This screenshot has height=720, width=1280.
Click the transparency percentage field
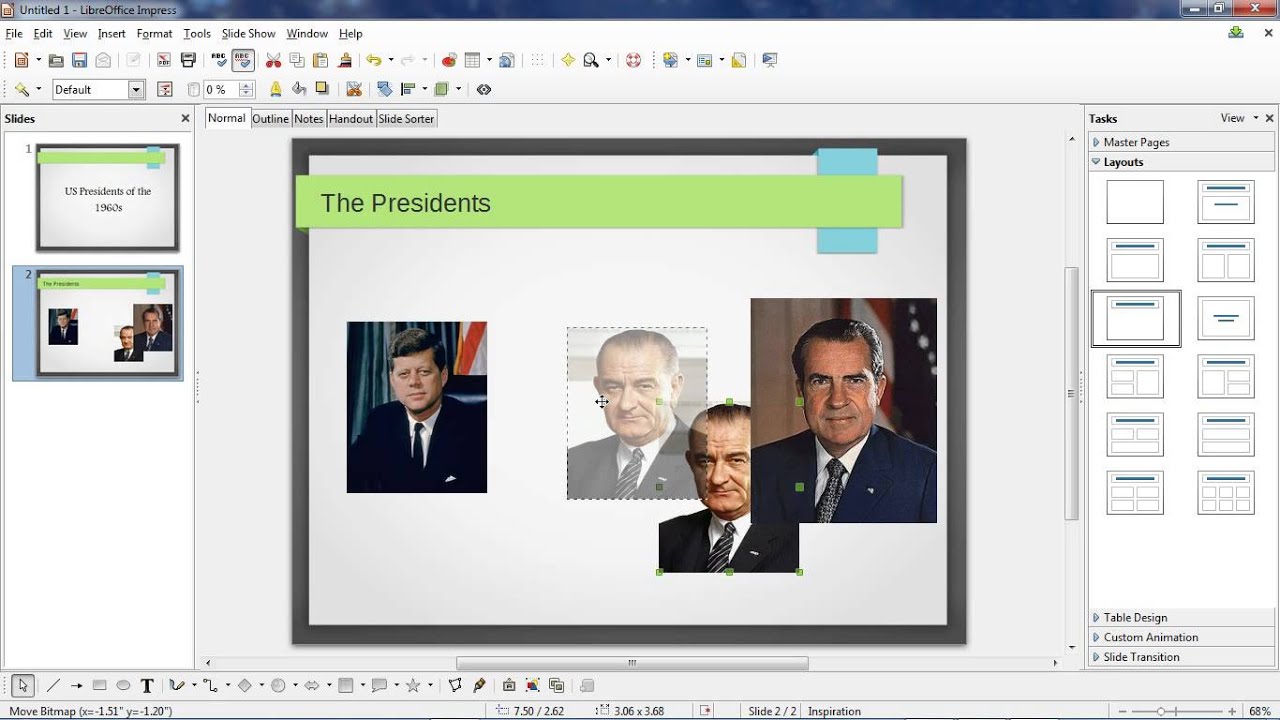coord(221,90)
